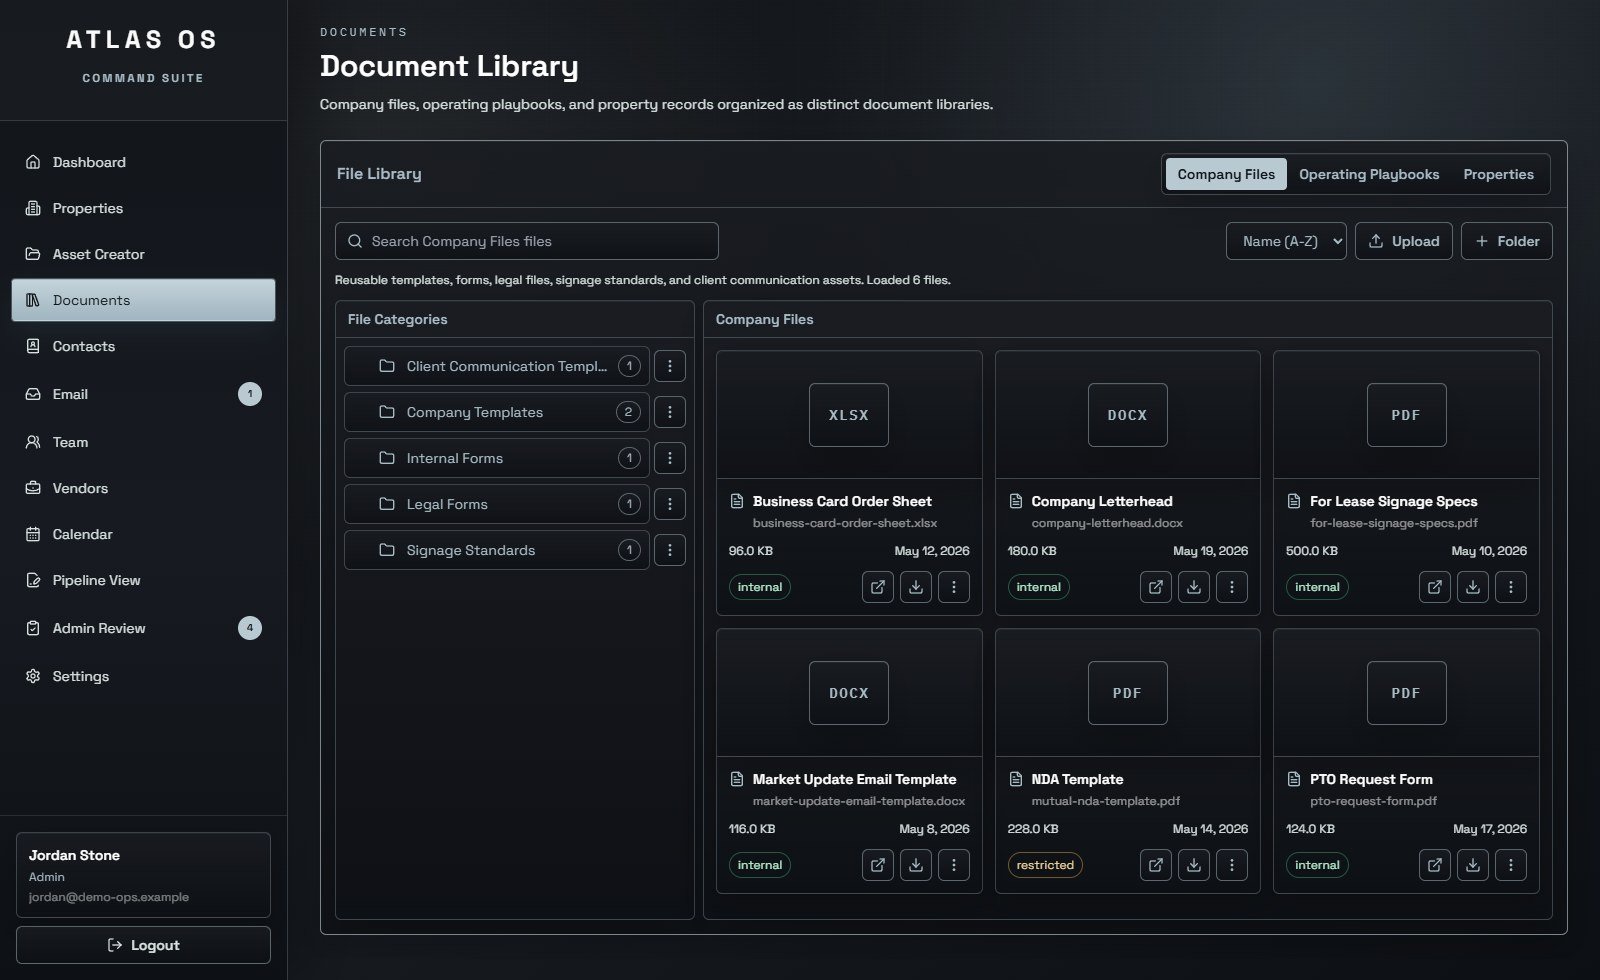Download the Business Card Order Sheet file
1600x980 pixels.
pos(915,587)
